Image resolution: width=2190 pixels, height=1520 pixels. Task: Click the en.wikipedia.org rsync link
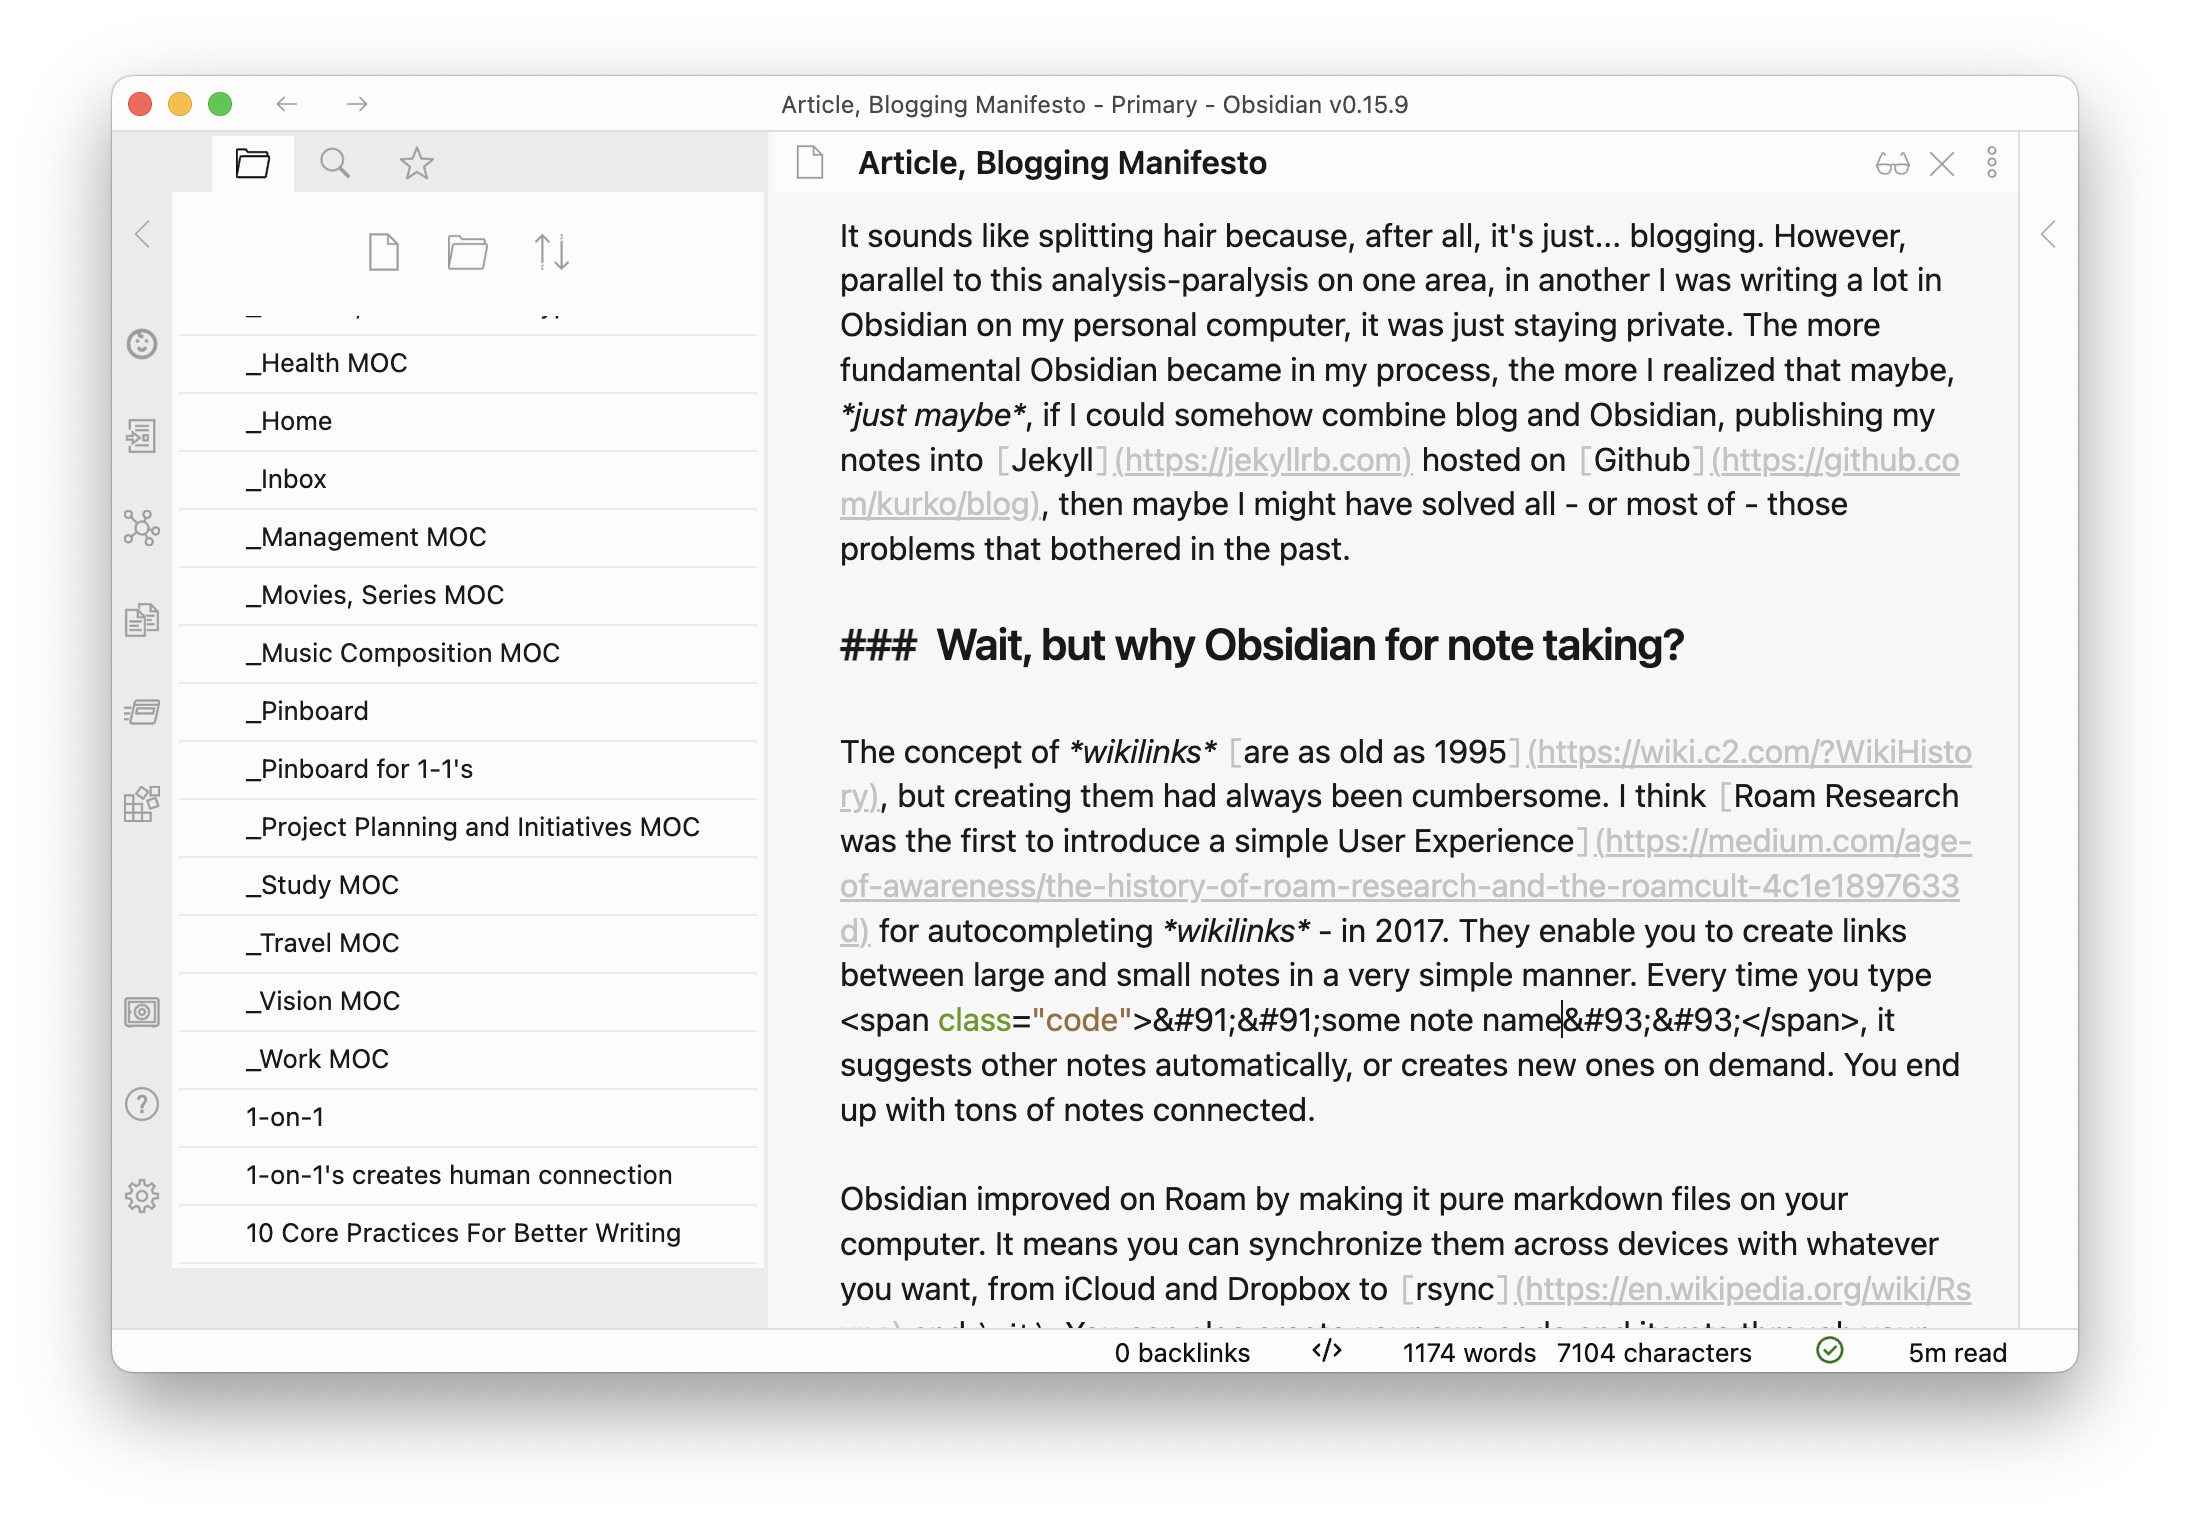[1743, 1289]
